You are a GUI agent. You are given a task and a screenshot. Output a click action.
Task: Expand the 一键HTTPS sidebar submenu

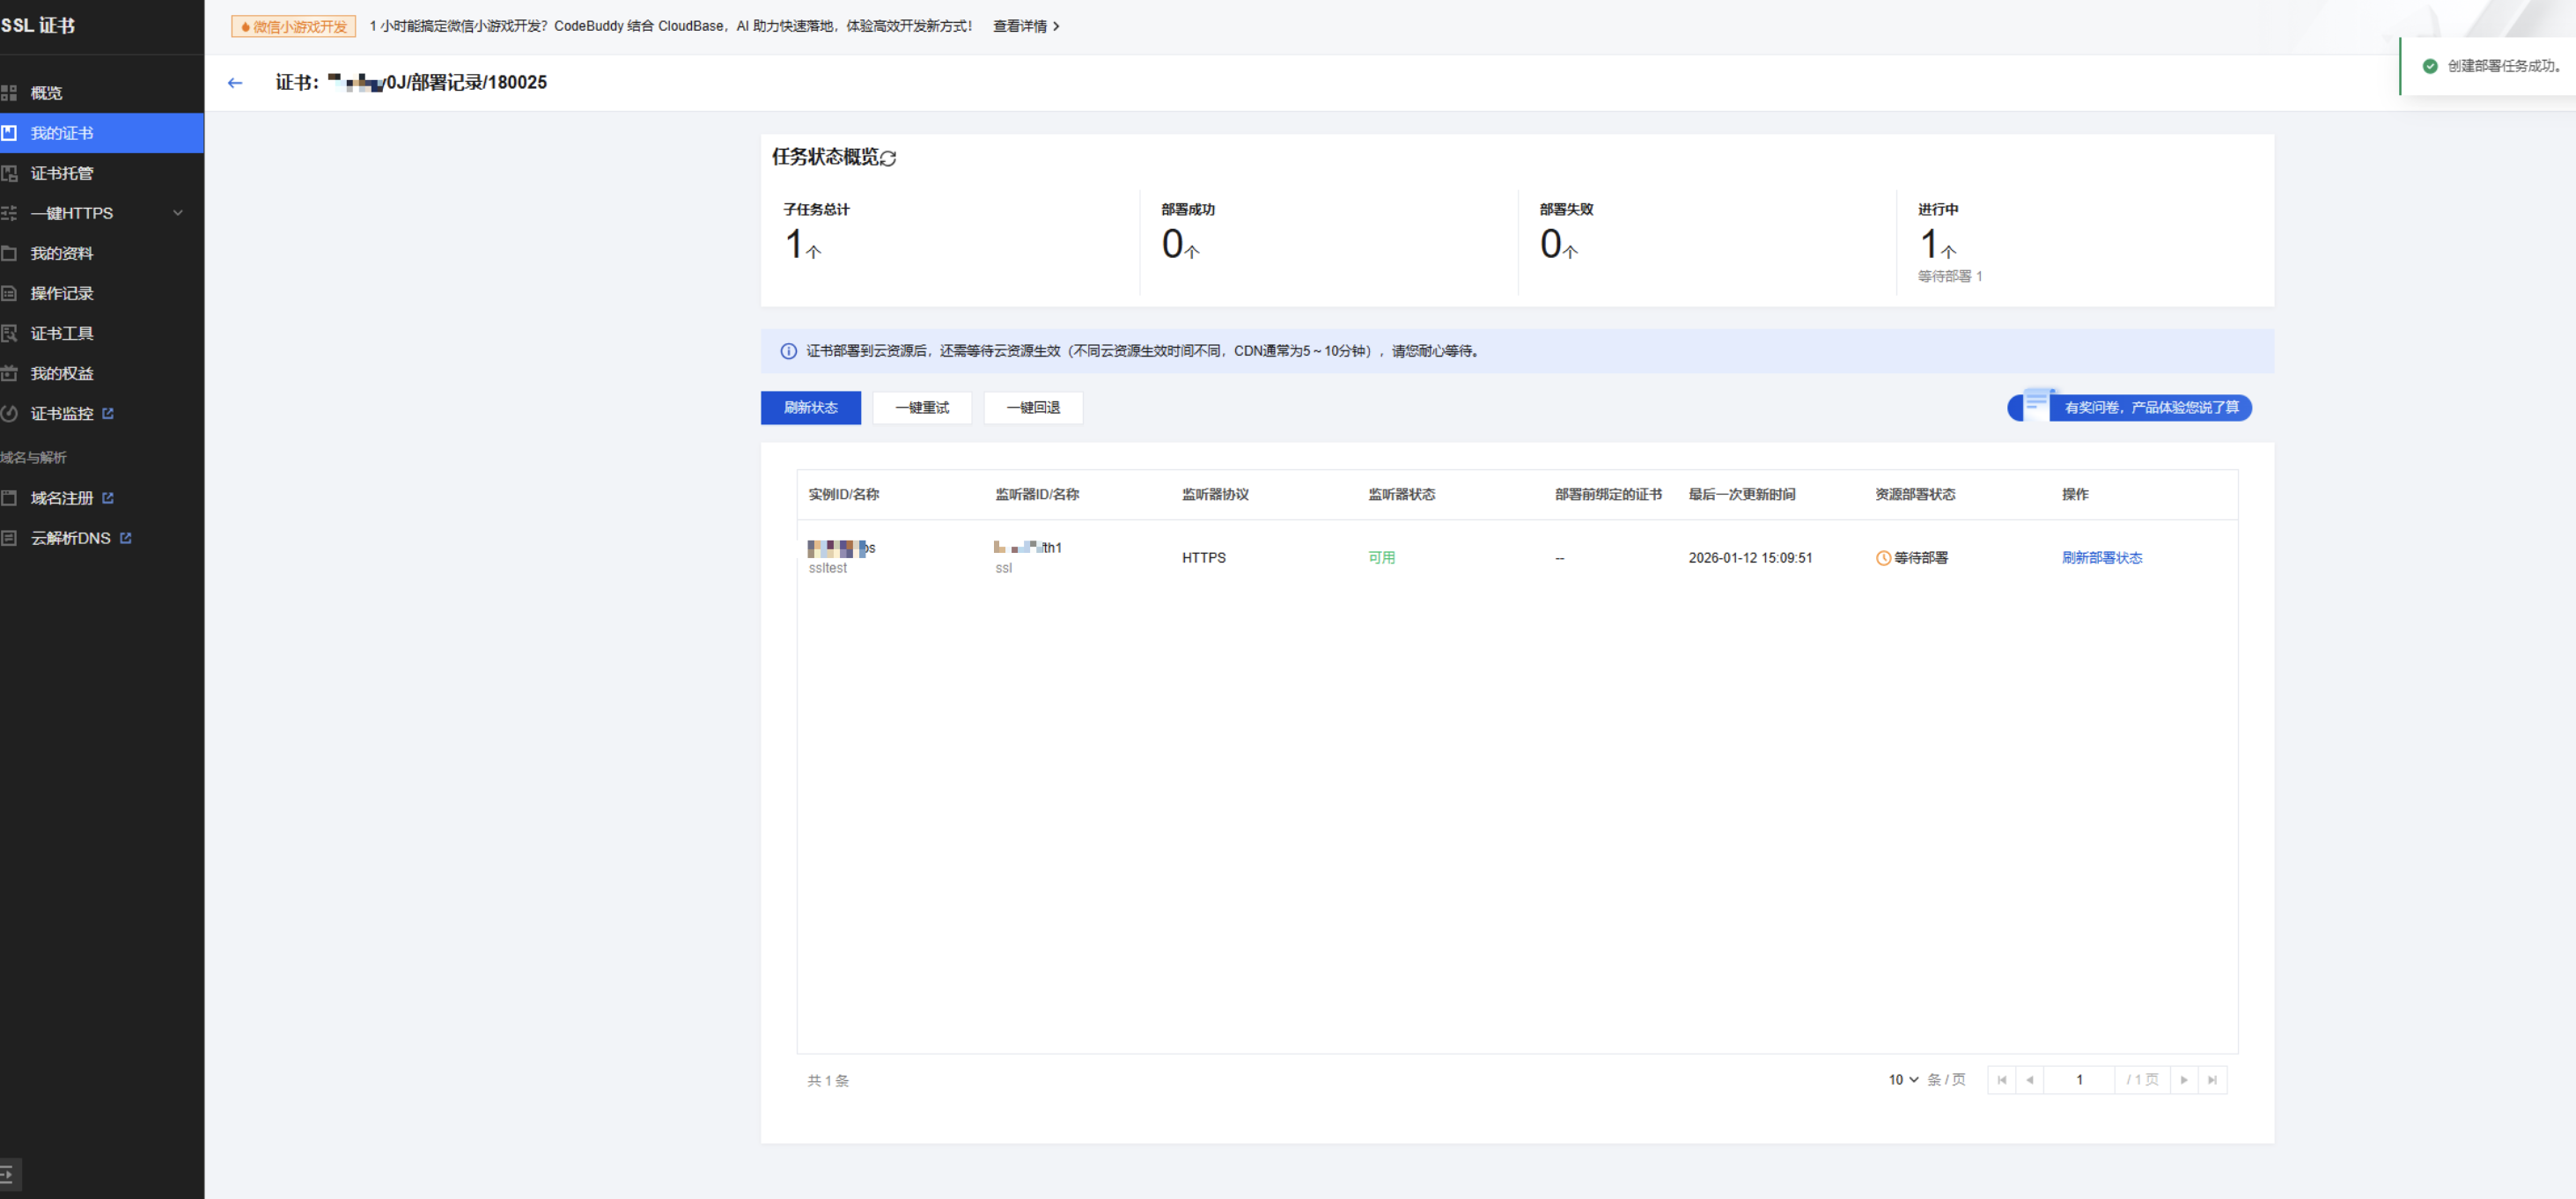click(178, 213)
